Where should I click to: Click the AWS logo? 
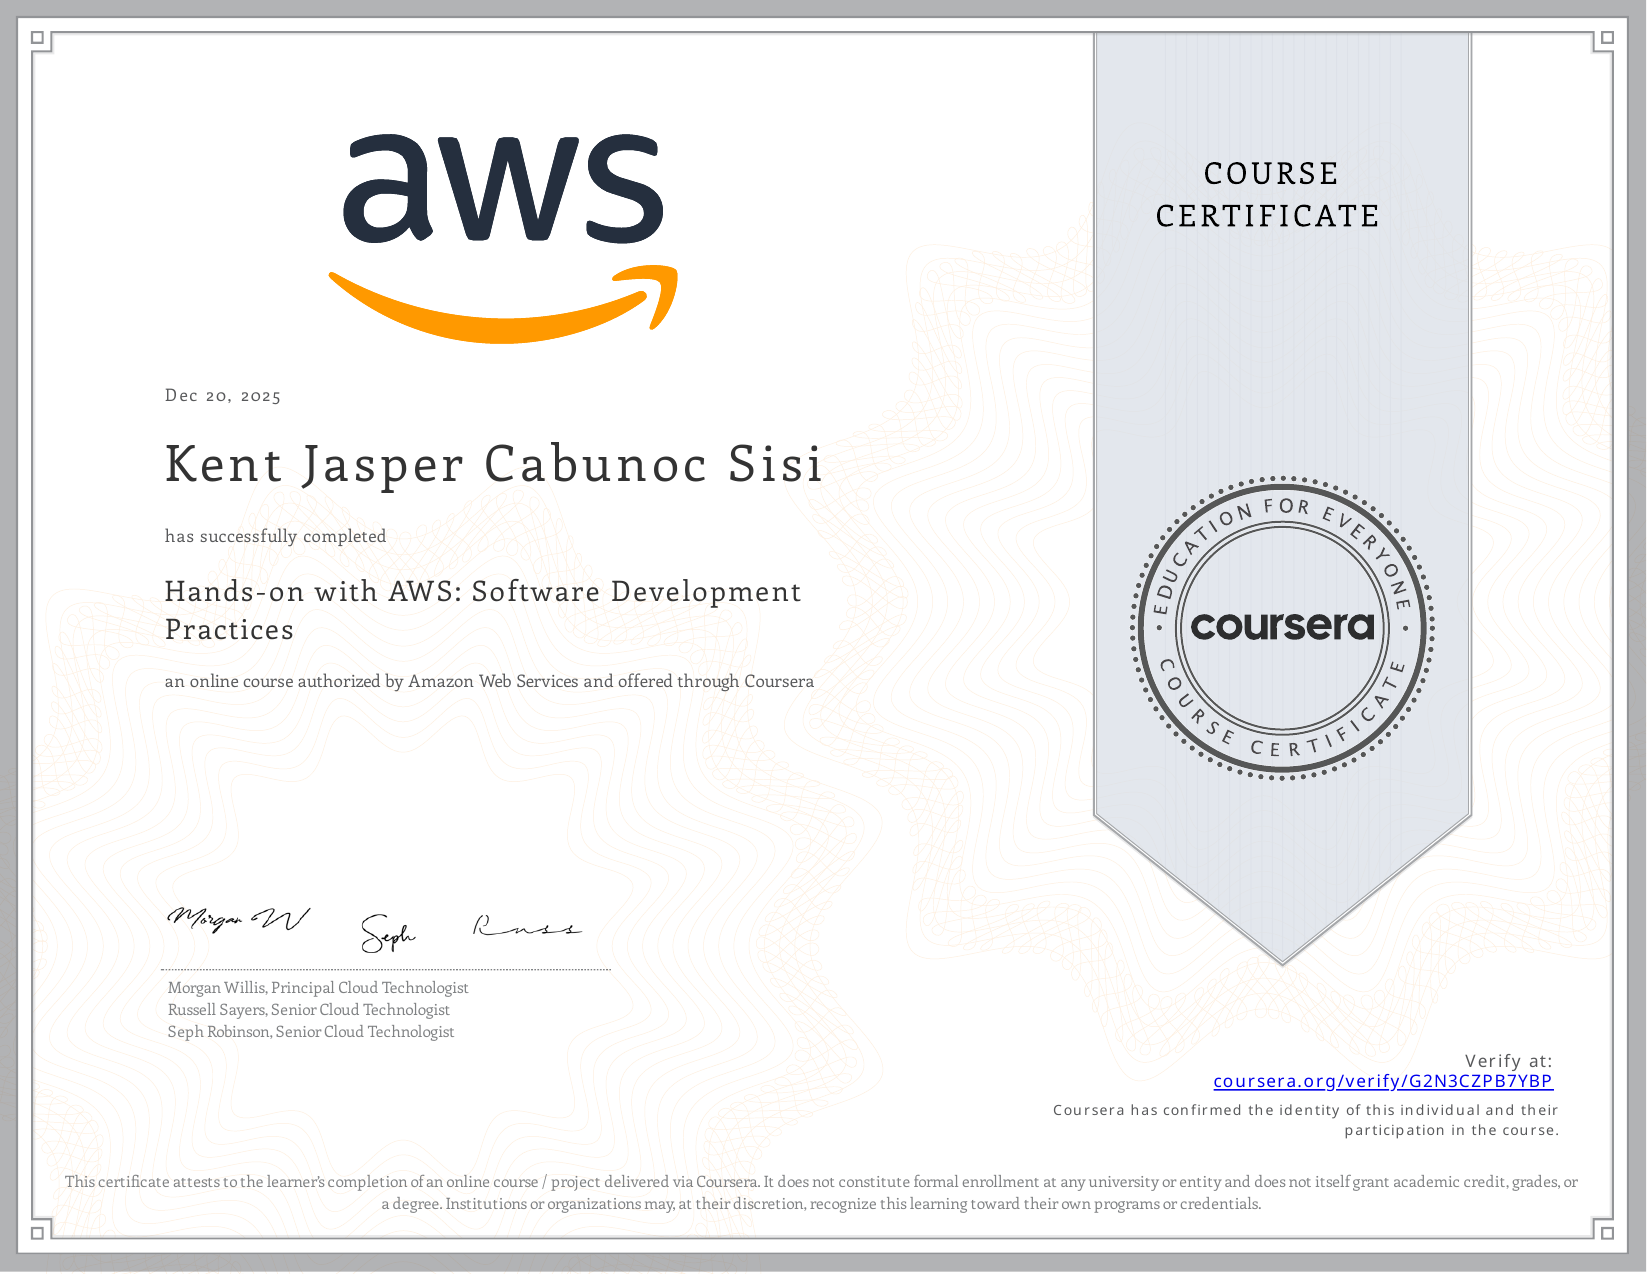point(503,238)
